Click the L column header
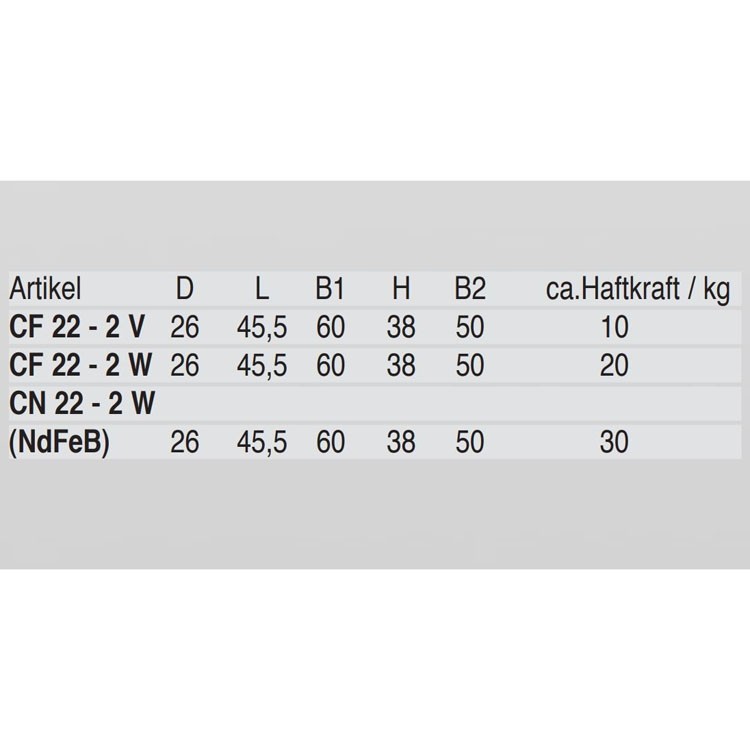Screen dimensions: 750x750 (262, 289)
